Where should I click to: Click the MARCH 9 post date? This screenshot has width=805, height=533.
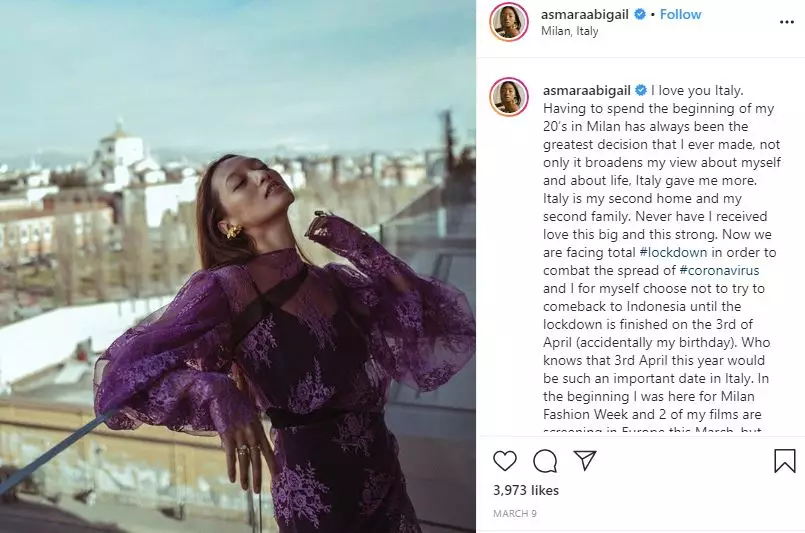click(x=514, y=513)
